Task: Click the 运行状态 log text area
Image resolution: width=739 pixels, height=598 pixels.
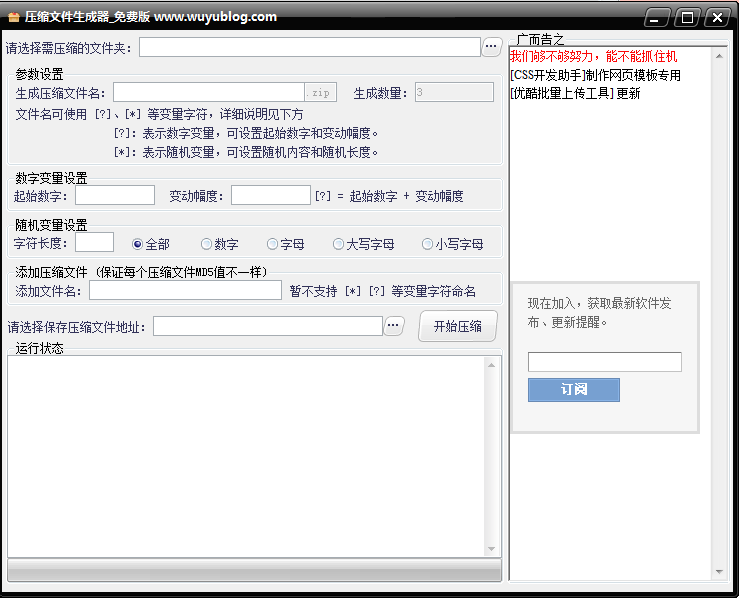Action: click(x=246, y=457)
